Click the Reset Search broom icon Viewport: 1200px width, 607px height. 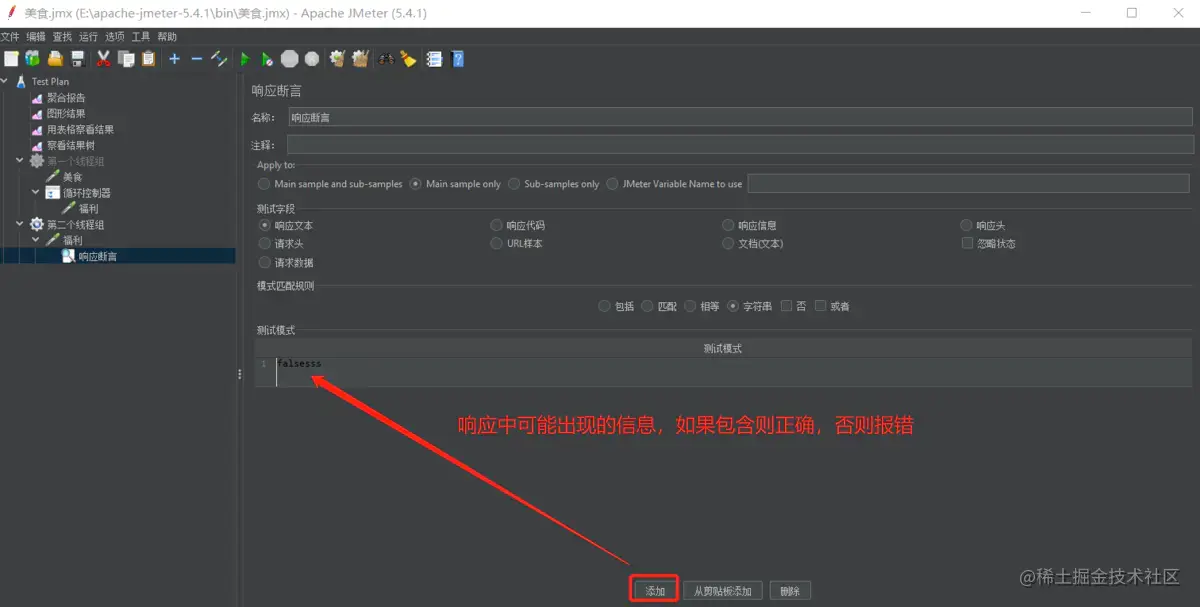408,59
